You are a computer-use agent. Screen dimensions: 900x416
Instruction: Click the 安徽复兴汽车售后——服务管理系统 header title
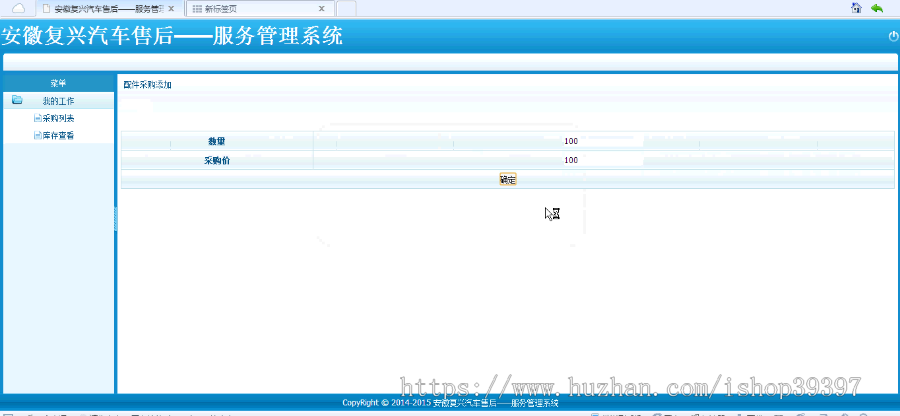click(172, 36)
